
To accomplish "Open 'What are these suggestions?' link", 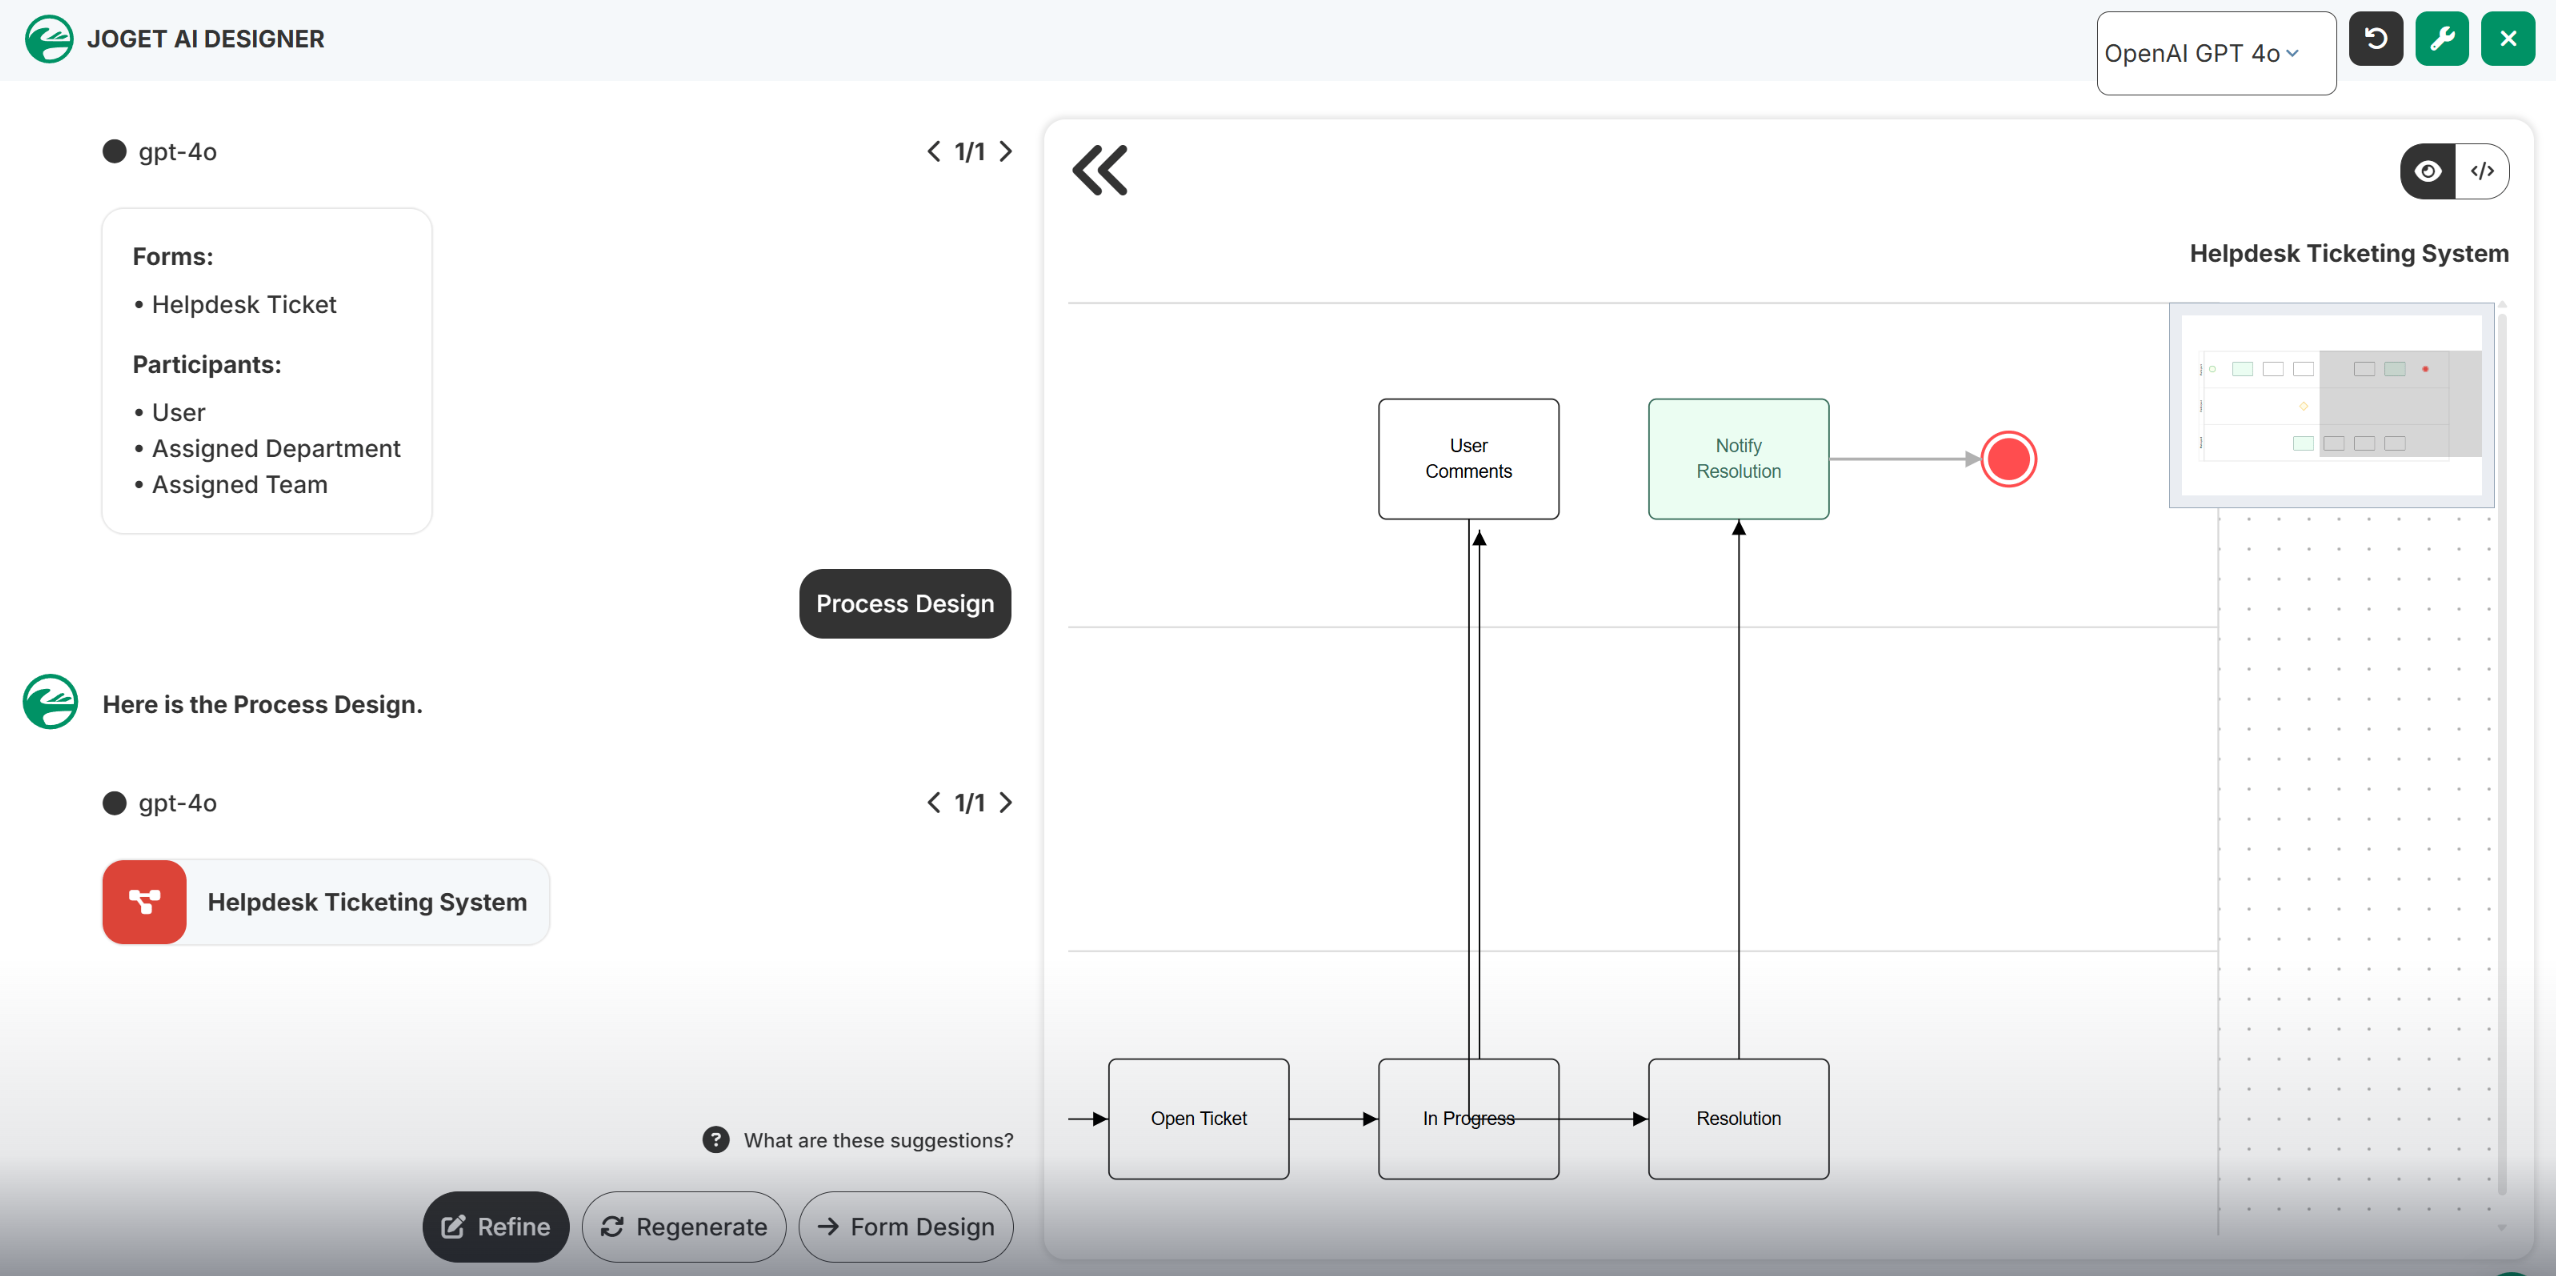I will 877,1140.
